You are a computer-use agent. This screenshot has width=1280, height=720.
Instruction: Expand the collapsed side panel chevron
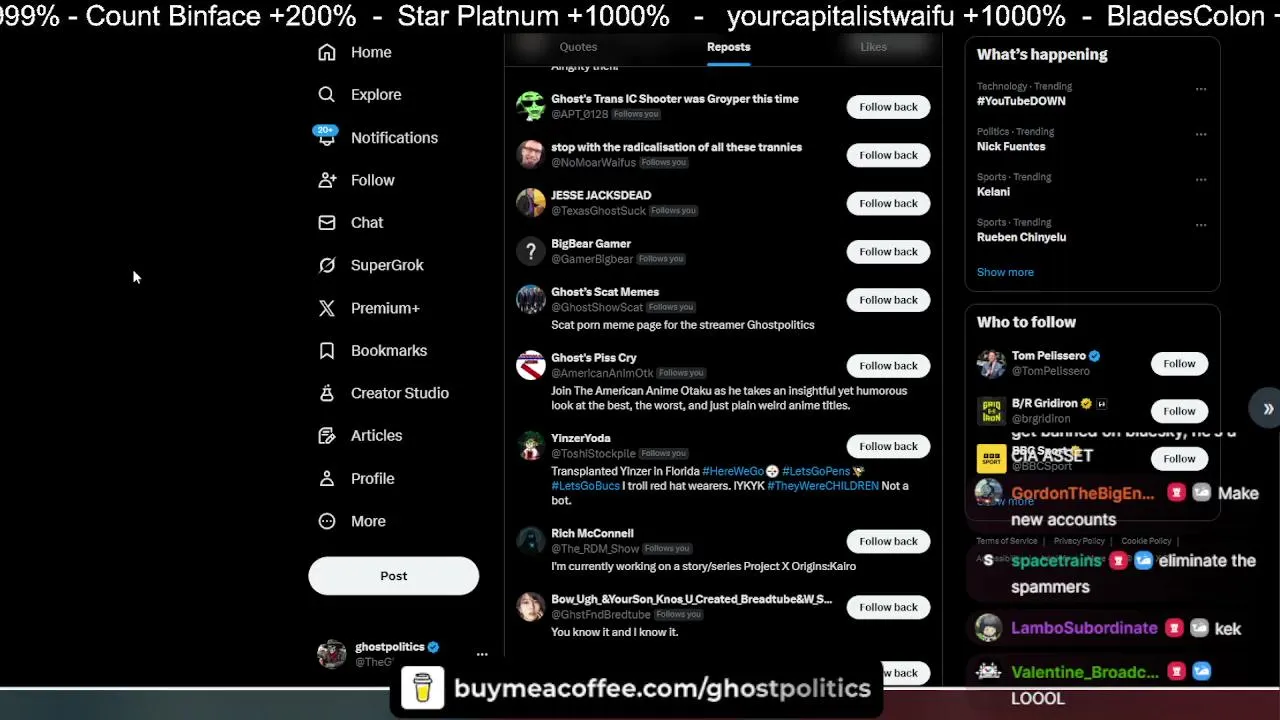pos(1267,409)
